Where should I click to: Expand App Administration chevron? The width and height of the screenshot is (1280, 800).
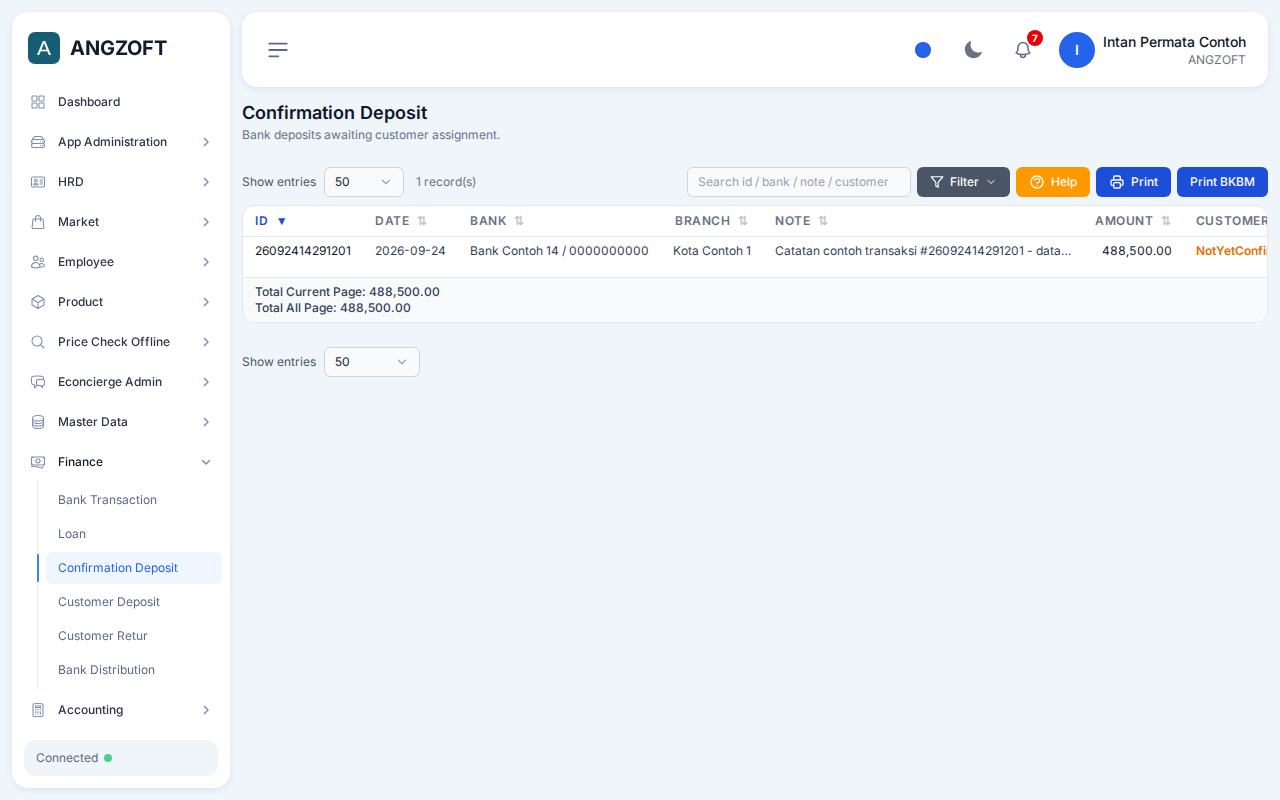pos(206,142)
